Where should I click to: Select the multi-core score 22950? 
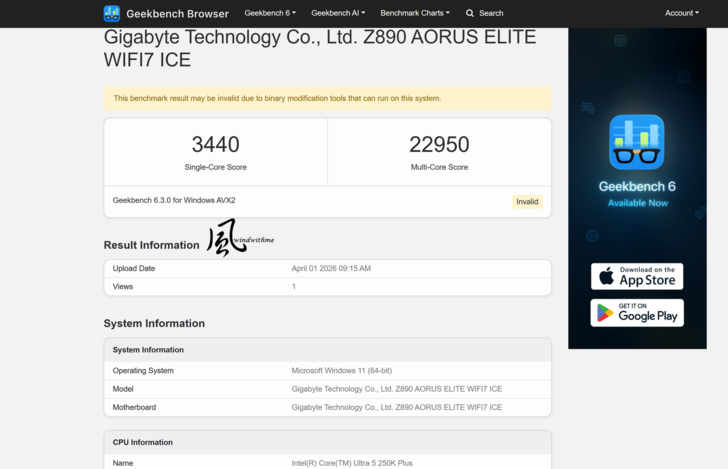(x=439, y=144)
